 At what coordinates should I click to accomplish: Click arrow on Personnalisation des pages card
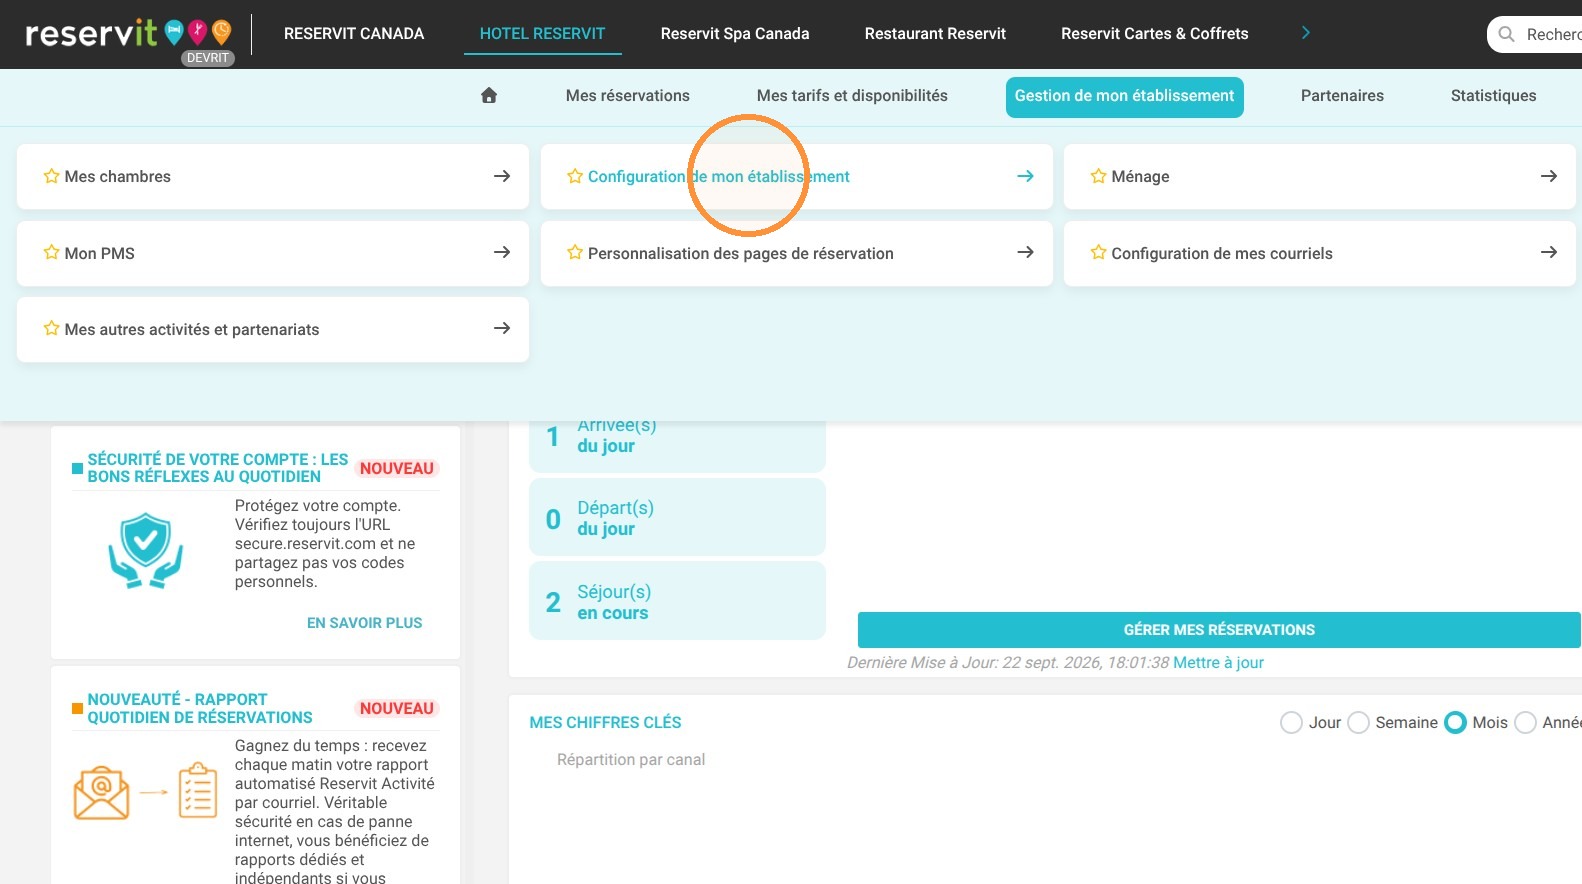tap(1025, 252)
